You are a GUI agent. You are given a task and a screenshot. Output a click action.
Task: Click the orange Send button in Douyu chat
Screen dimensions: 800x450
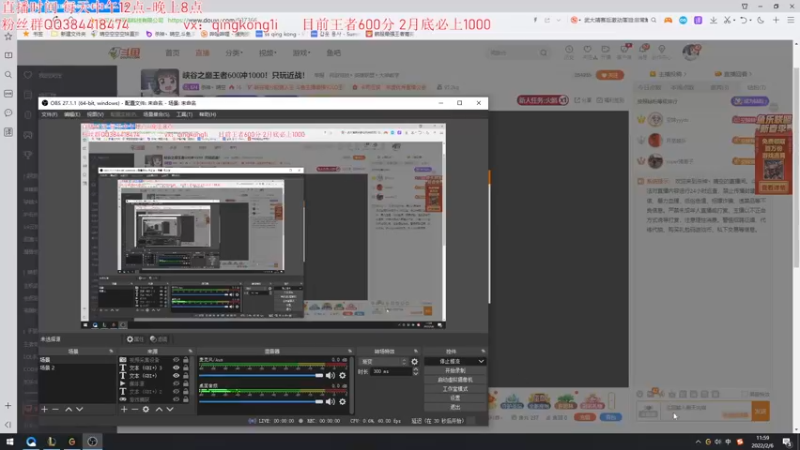[760, 411]
